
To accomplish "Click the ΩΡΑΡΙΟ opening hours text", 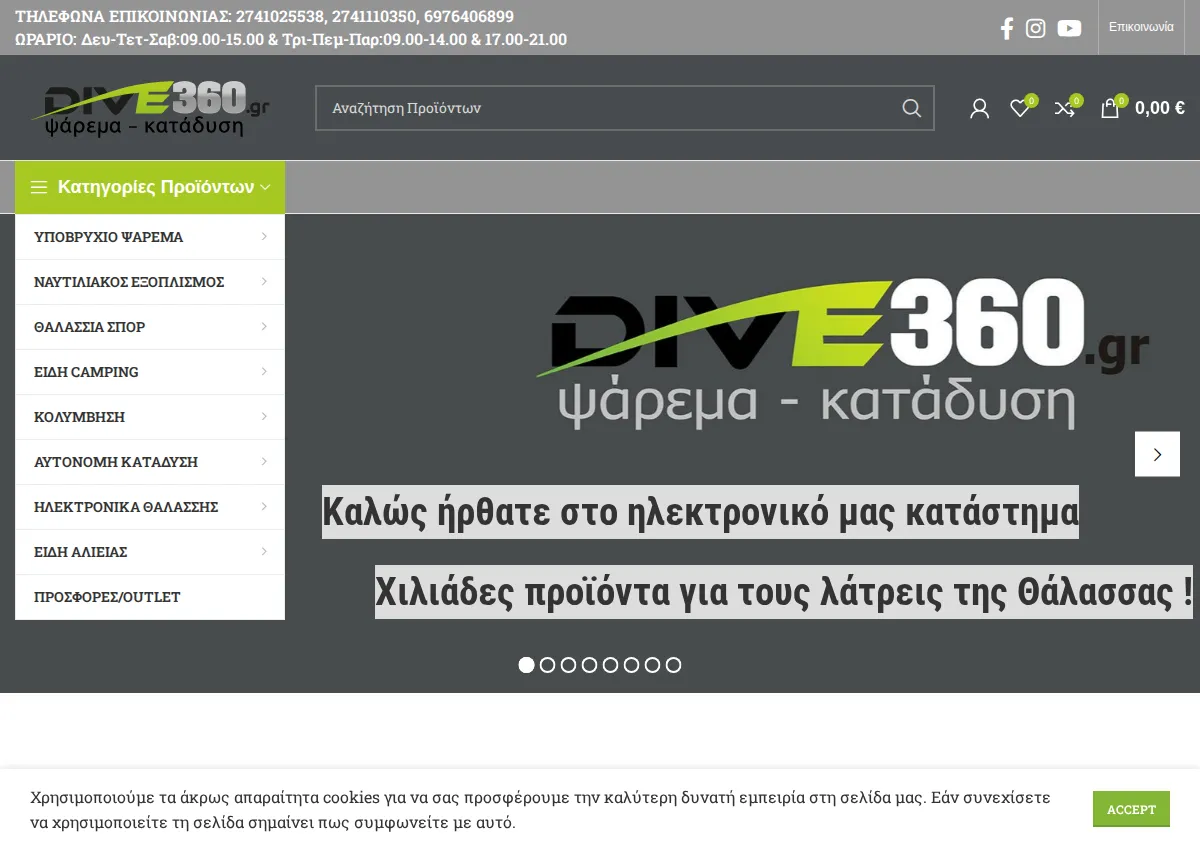I will tap(291, 40).
